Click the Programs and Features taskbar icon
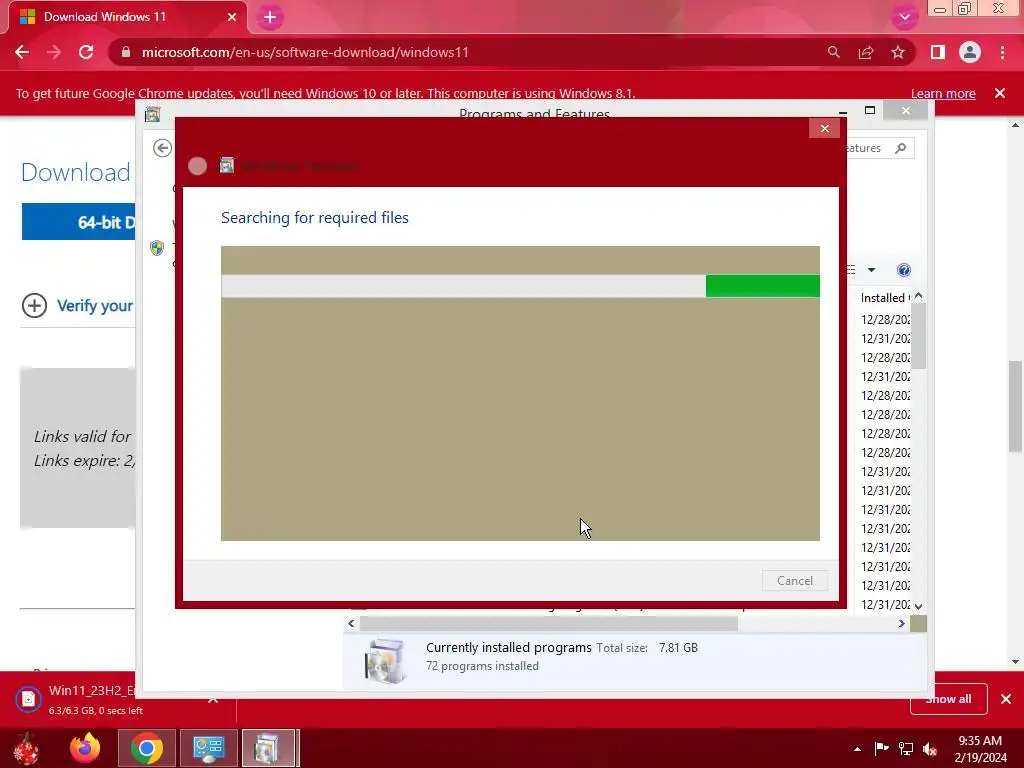The height and width of the screenshot is (768, 1024). (x=270, y=748)
